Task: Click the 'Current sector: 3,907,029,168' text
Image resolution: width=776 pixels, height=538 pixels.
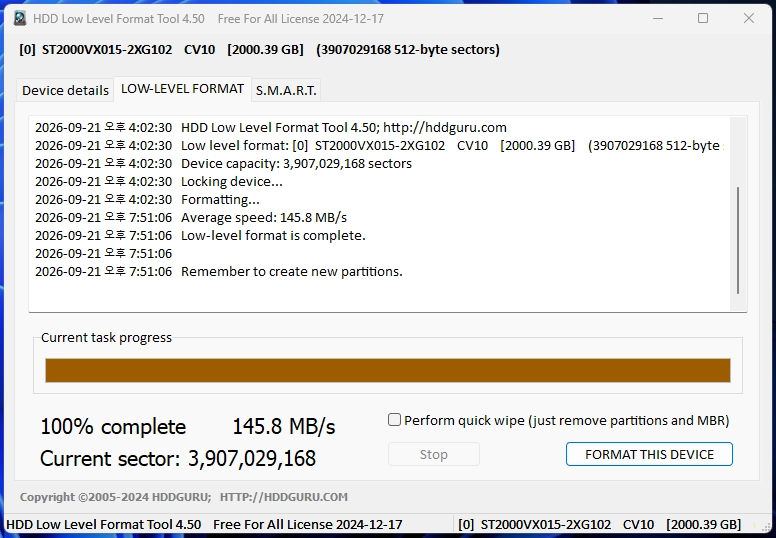Action: [178, 458]
